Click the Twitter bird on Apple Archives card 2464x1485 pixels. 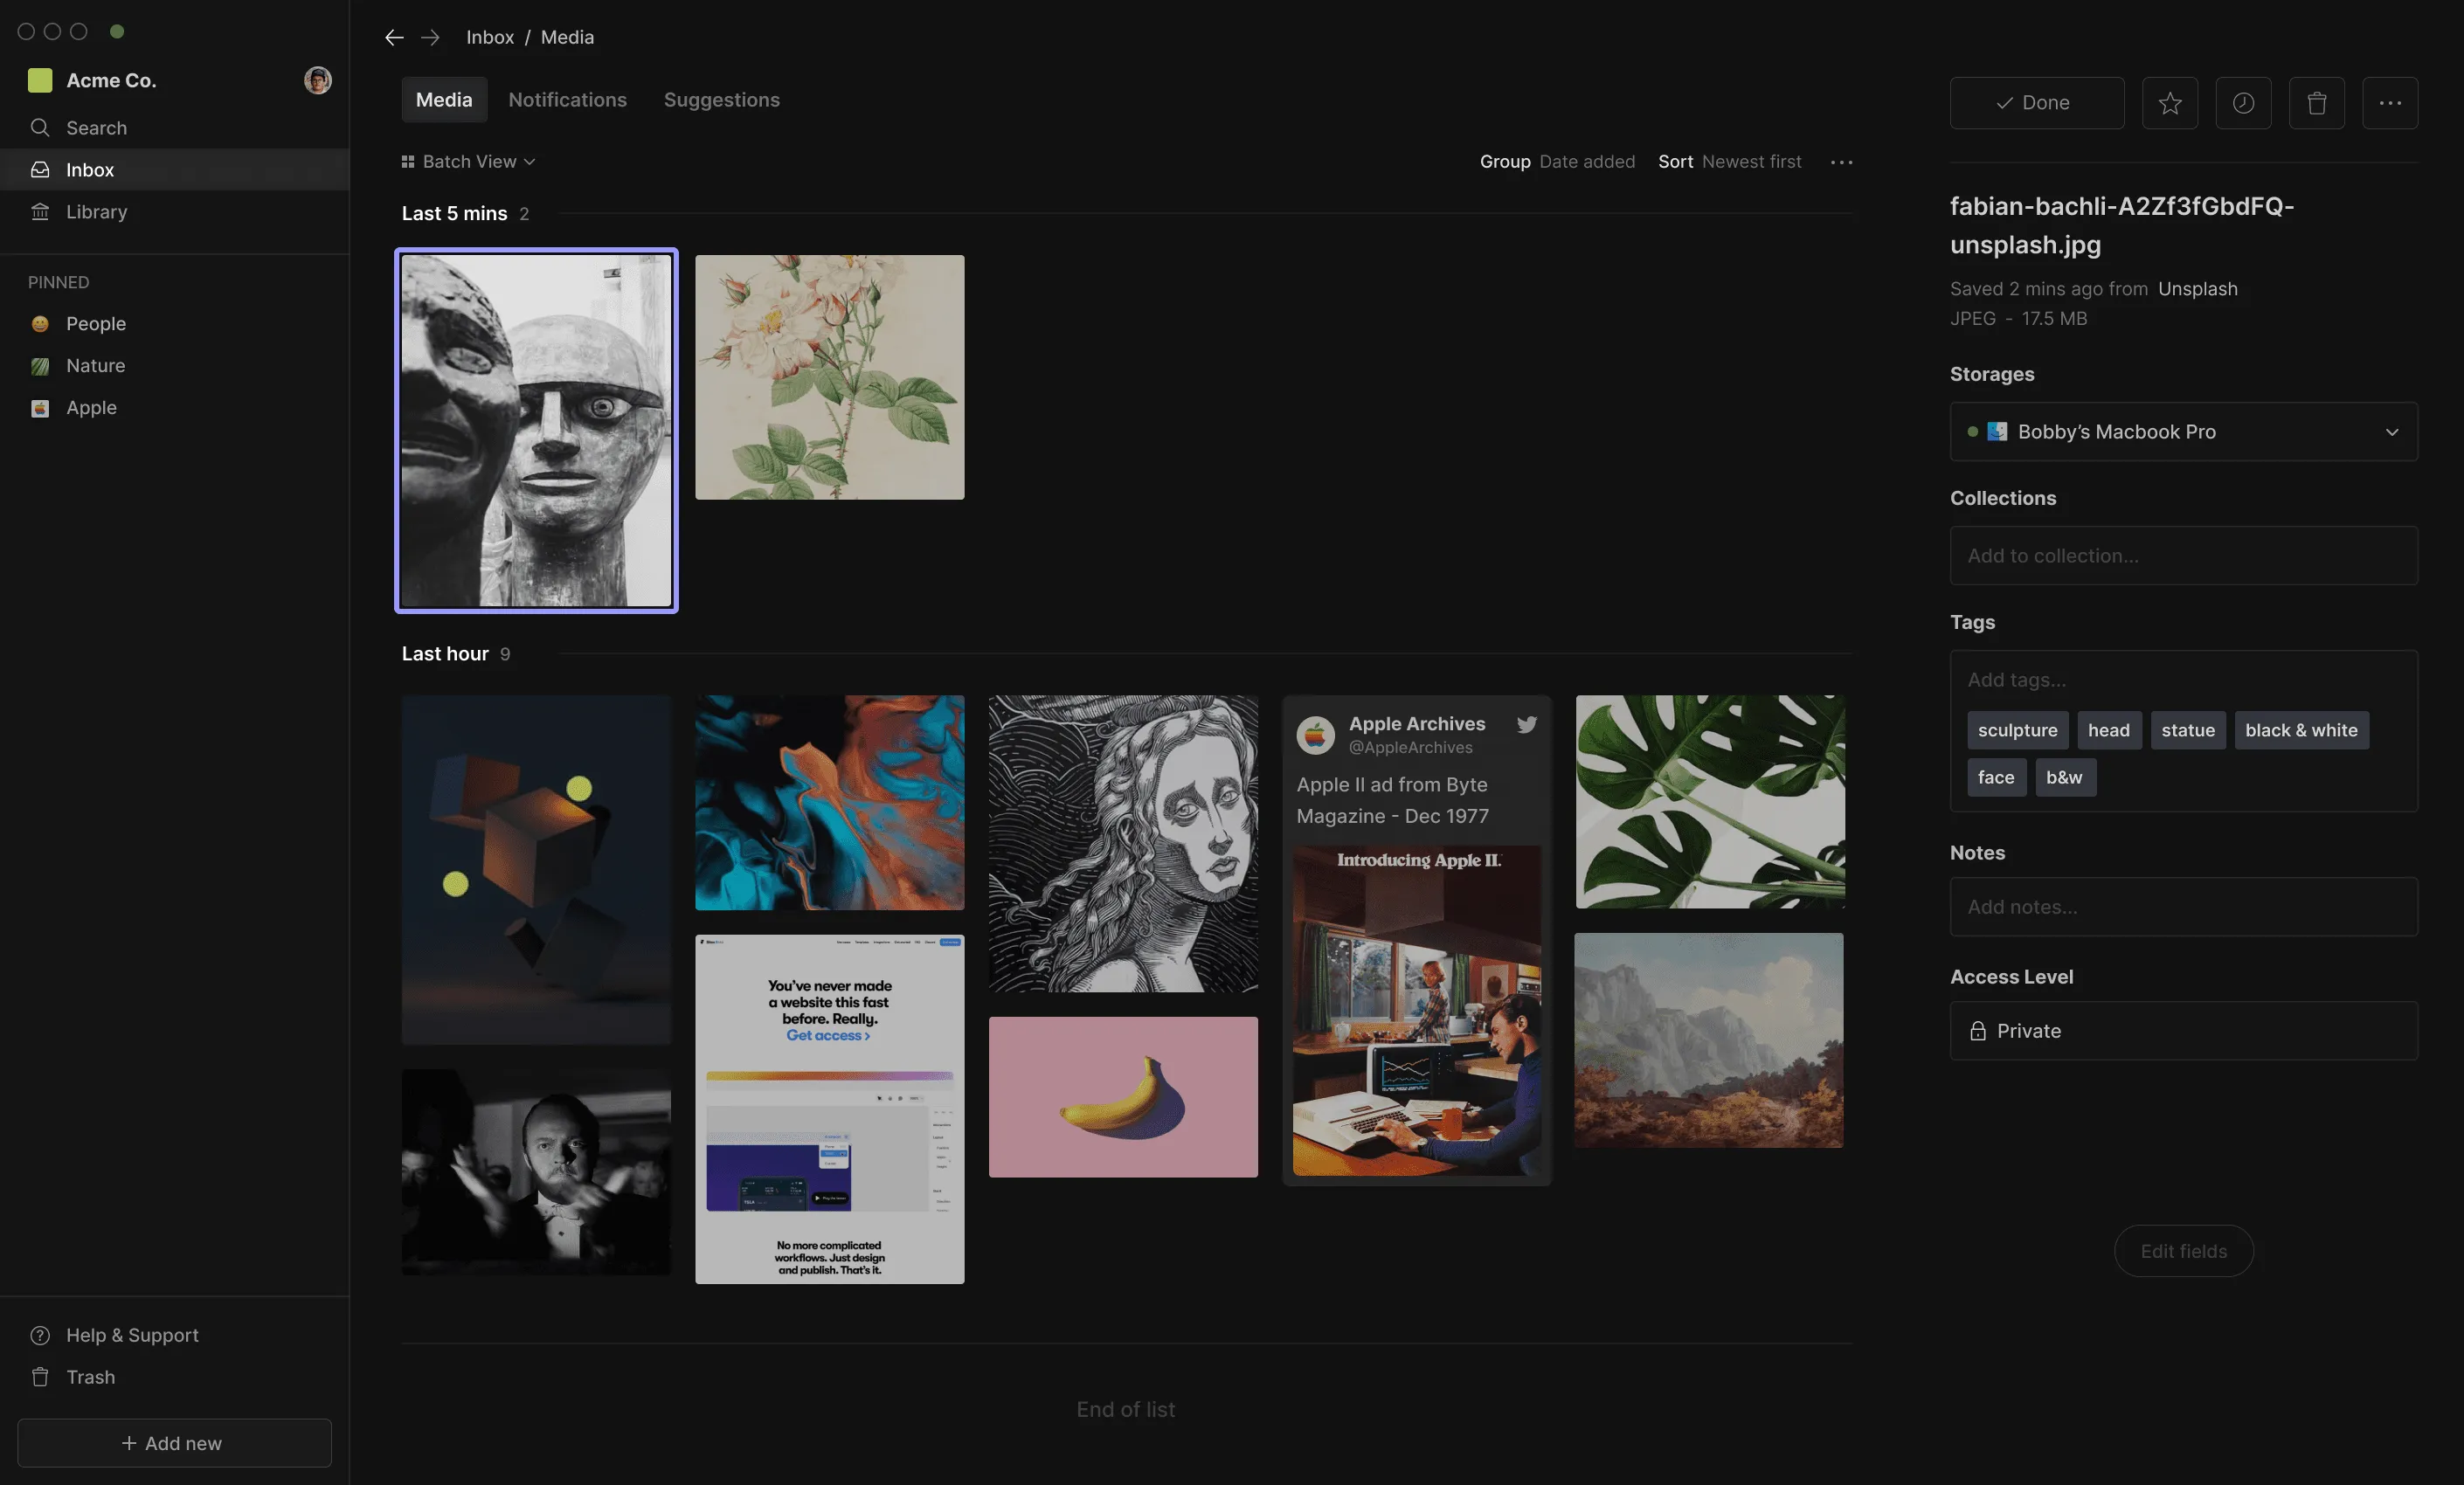pos(1526,725)
